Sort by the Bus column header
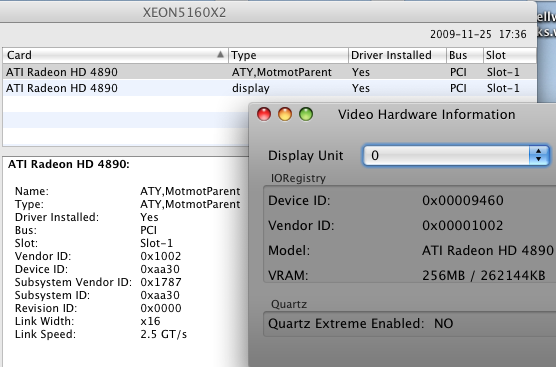 [465, 55]
